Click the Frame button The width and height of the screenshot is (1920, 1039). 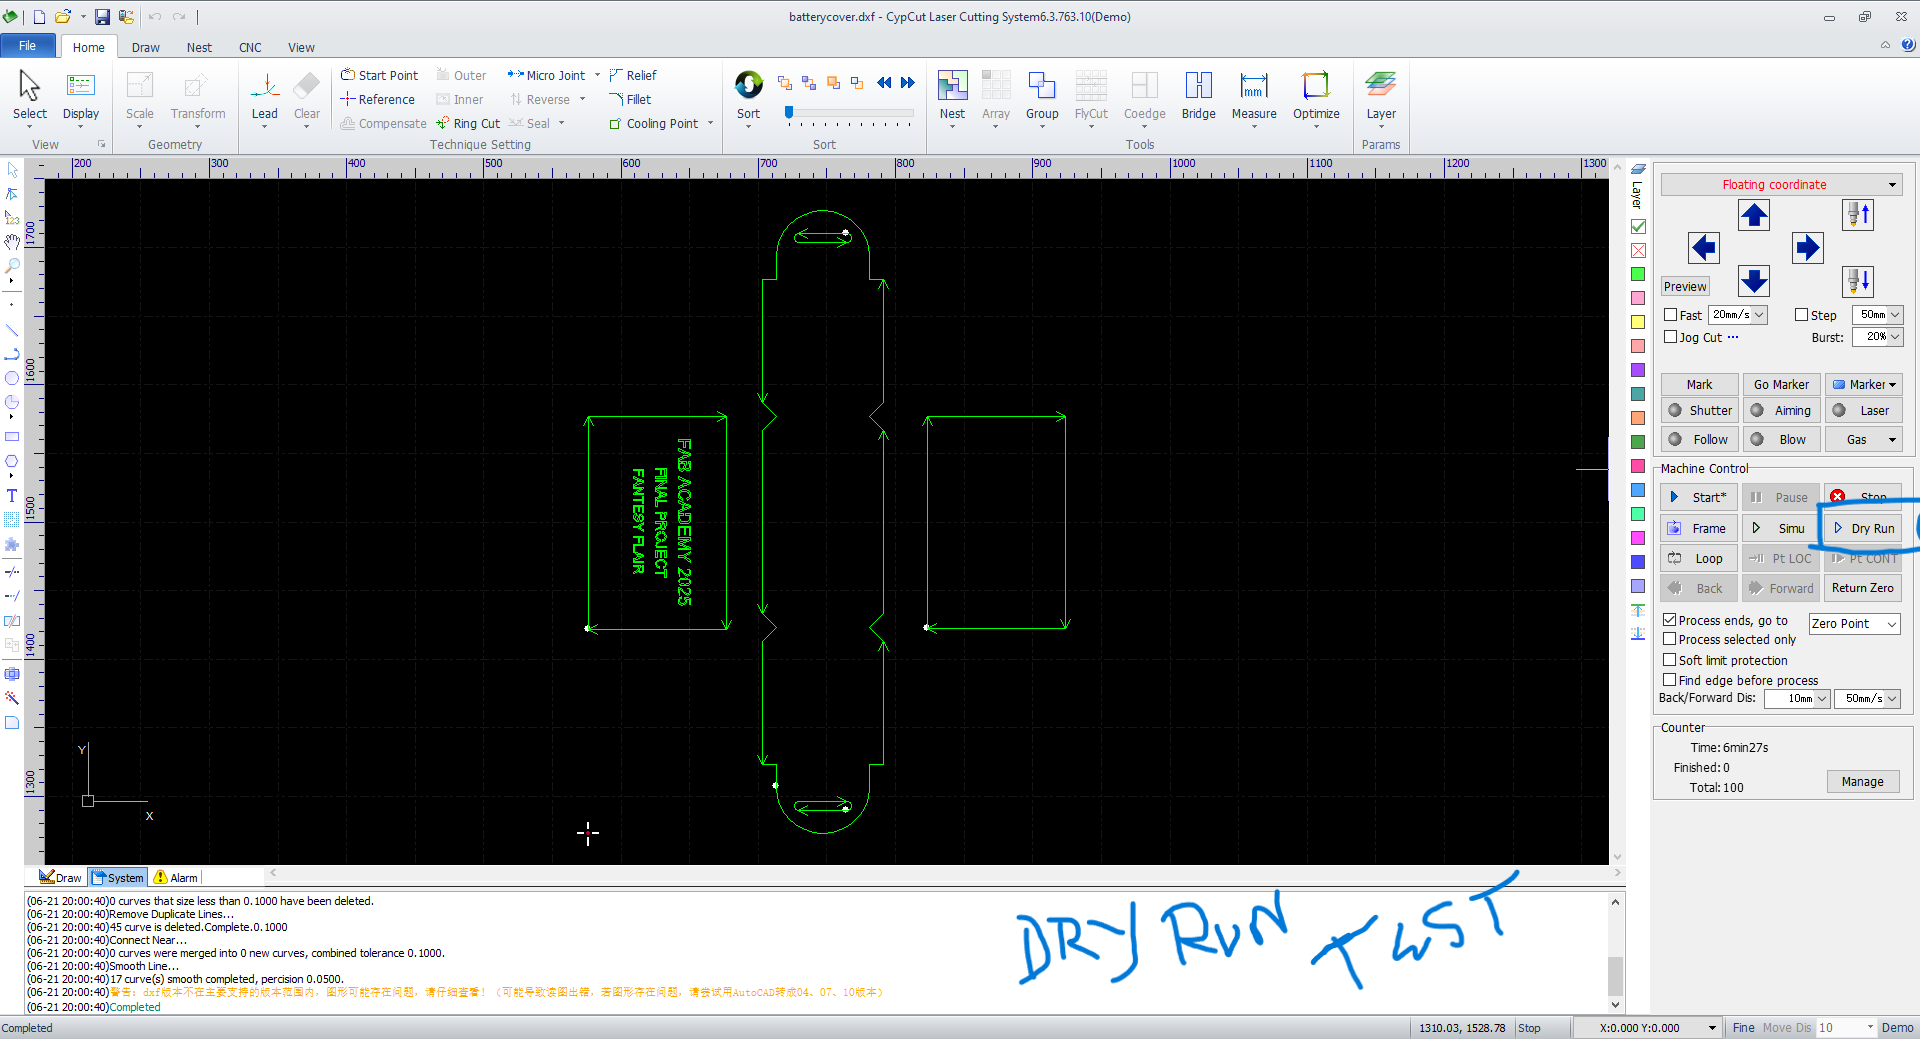point(1699,528)
